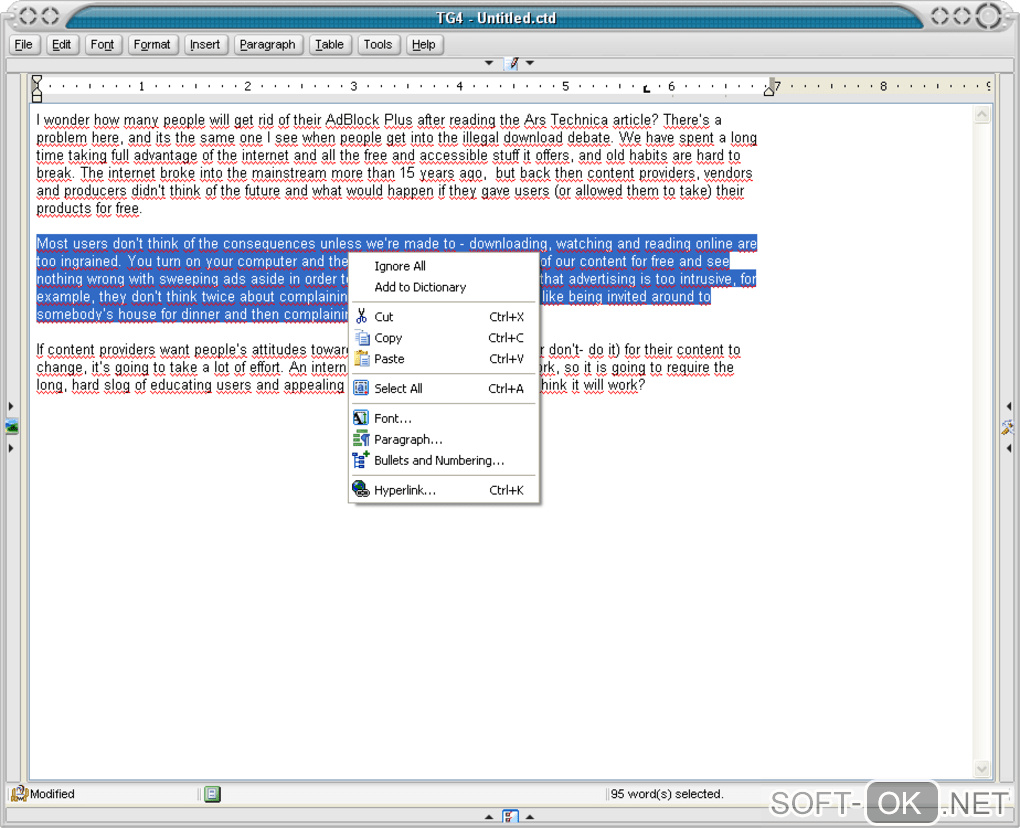
Task: Open the Paragraph menu
Action: (x=267, y=45)
